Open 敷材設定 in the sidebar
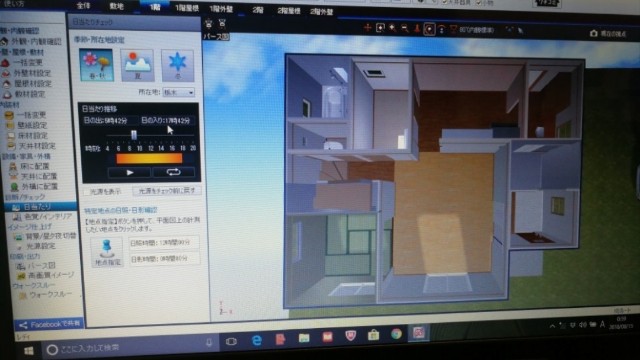Image resolution: width=640 pixels, height=360 pixels. 24,94
